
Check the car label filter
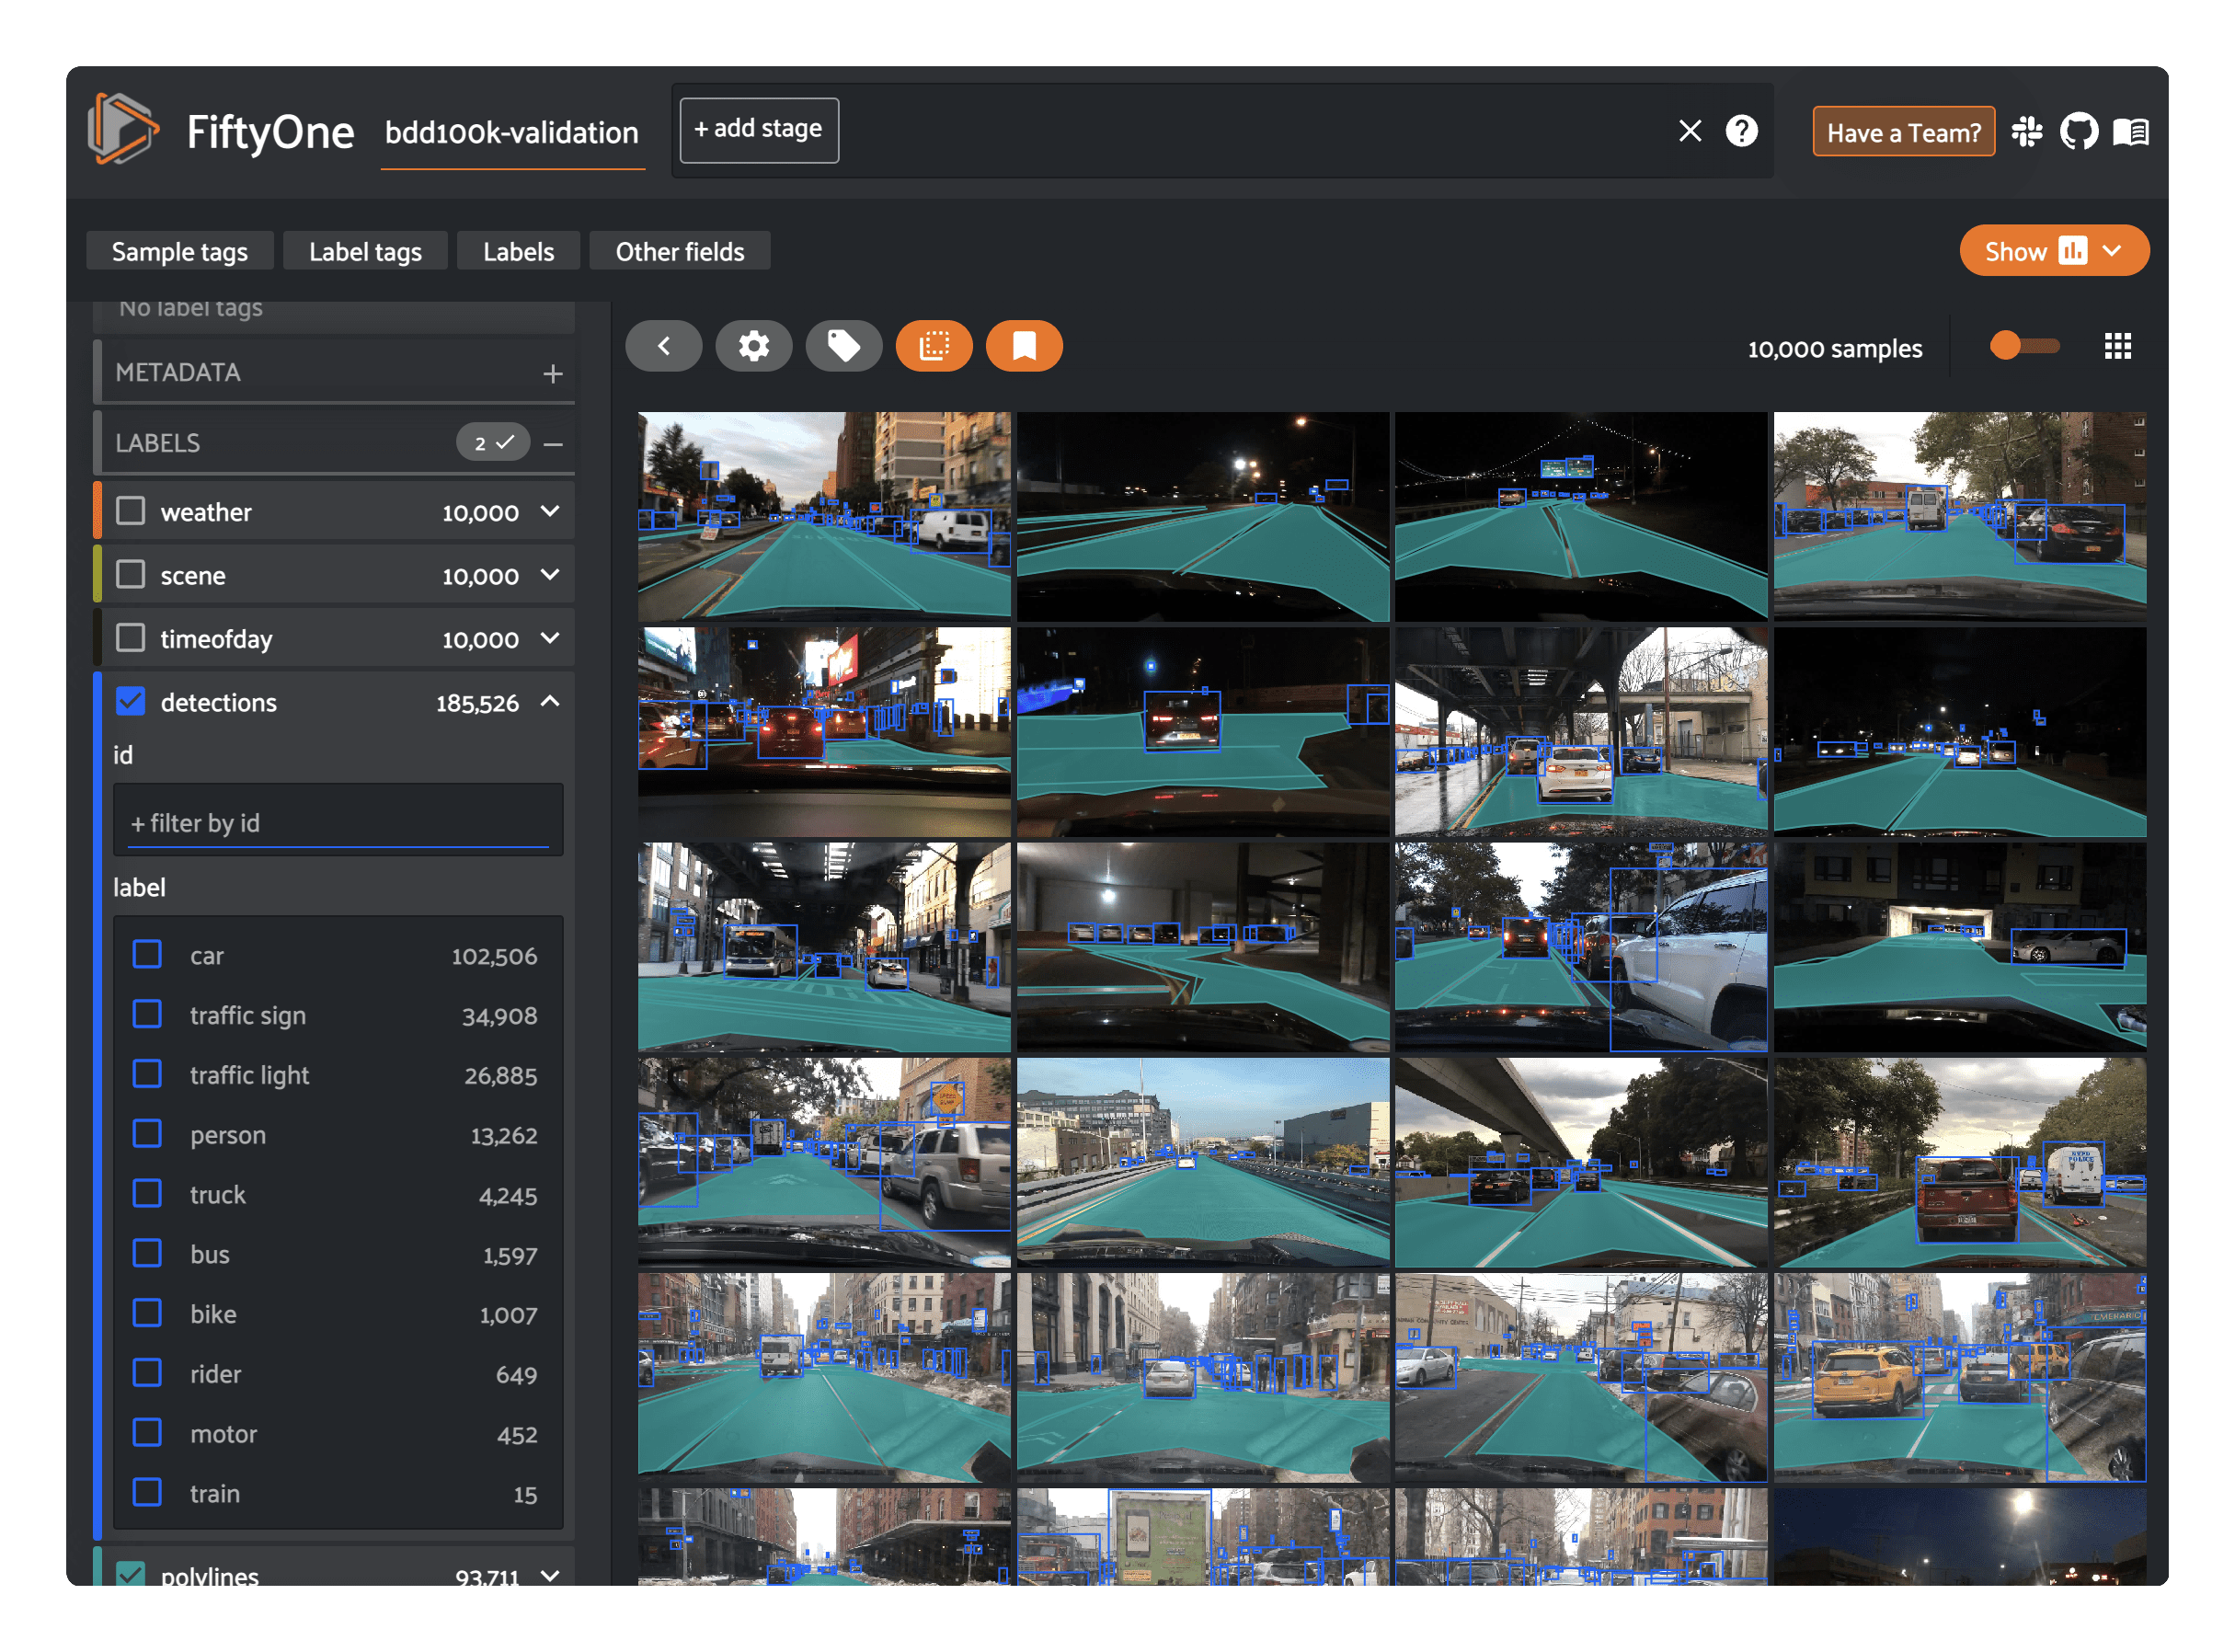pyautogui.click(x=148, y=955)
